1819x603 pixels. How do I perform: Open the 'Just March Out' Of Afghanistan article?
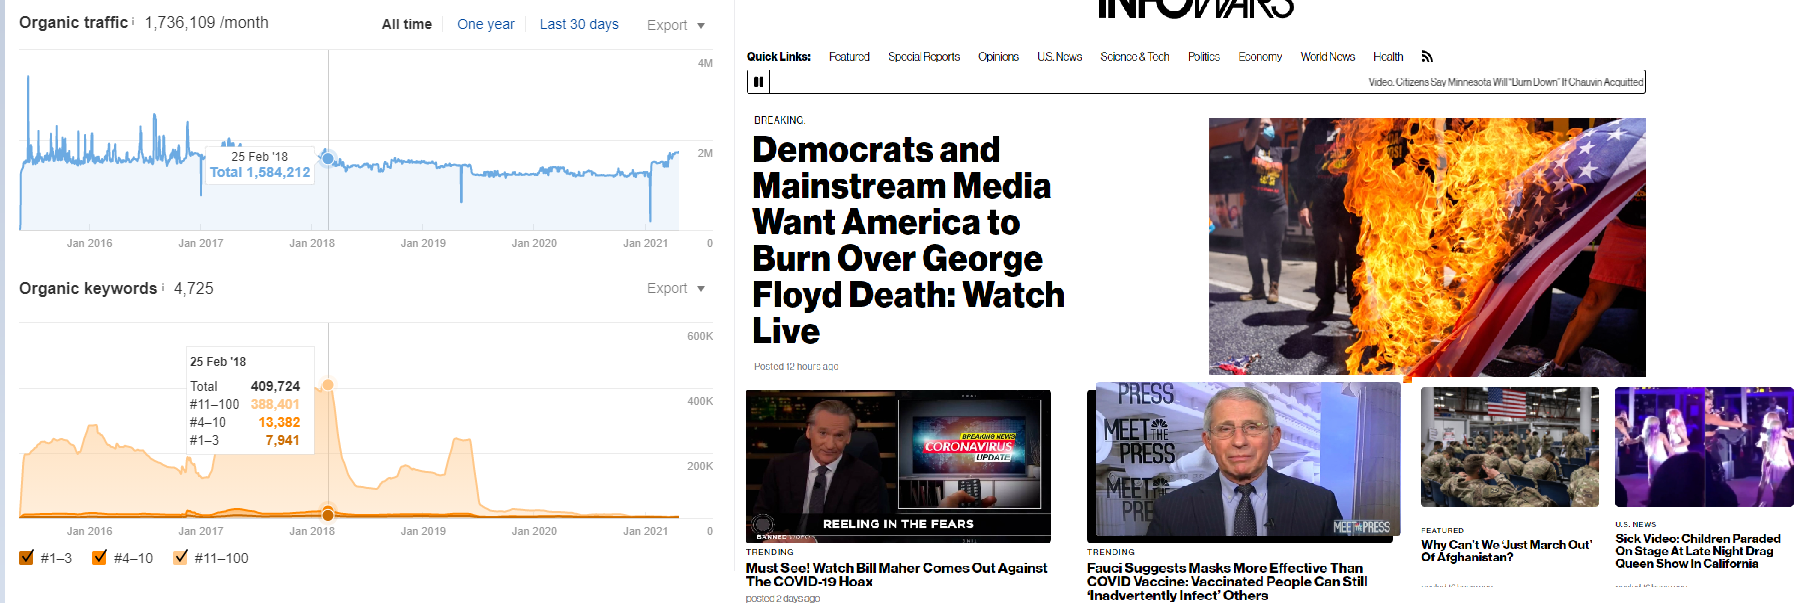pyautogui.click(x=1506, y=551)
